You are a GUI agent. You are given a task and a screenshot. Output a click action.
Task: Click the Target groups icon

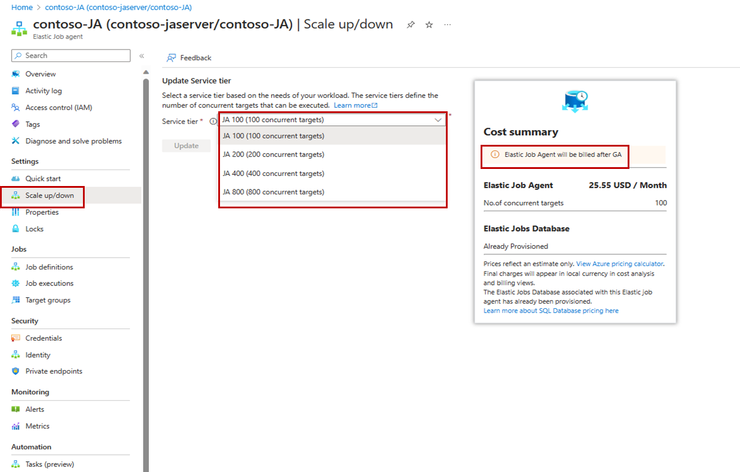point(16,300)
